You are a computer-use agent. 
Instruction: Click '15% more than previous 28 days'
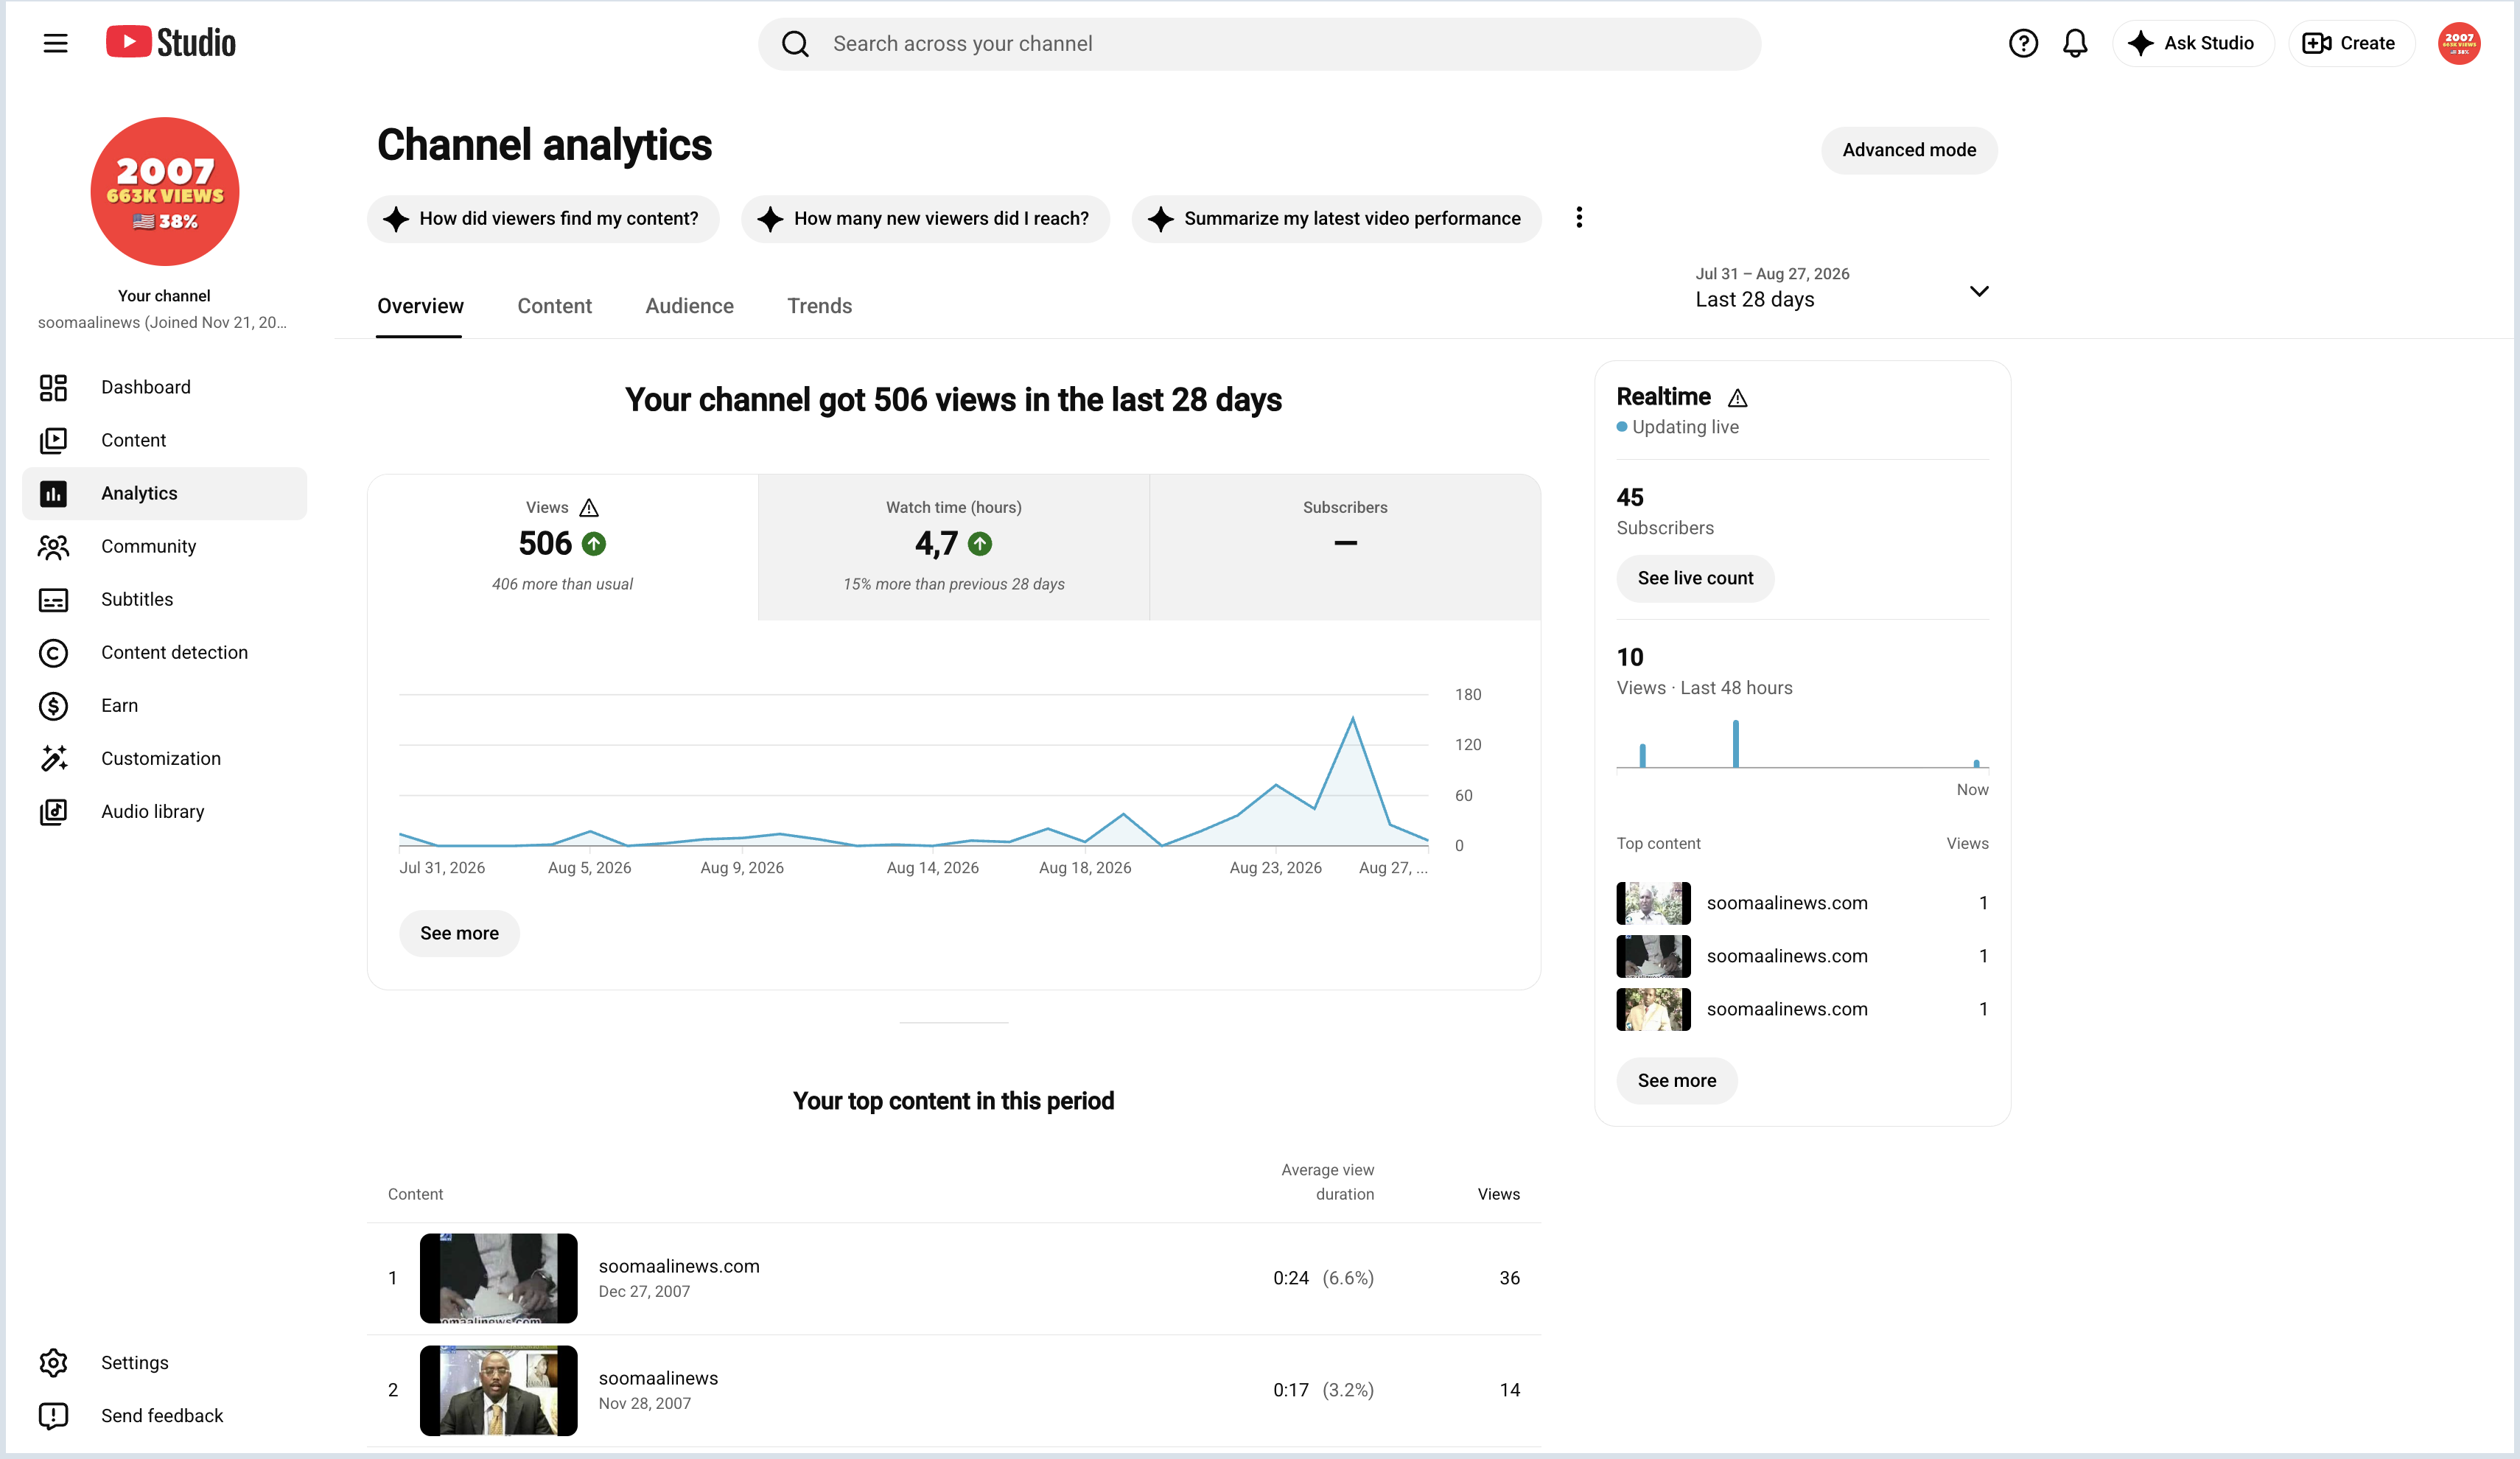(953, 584)
